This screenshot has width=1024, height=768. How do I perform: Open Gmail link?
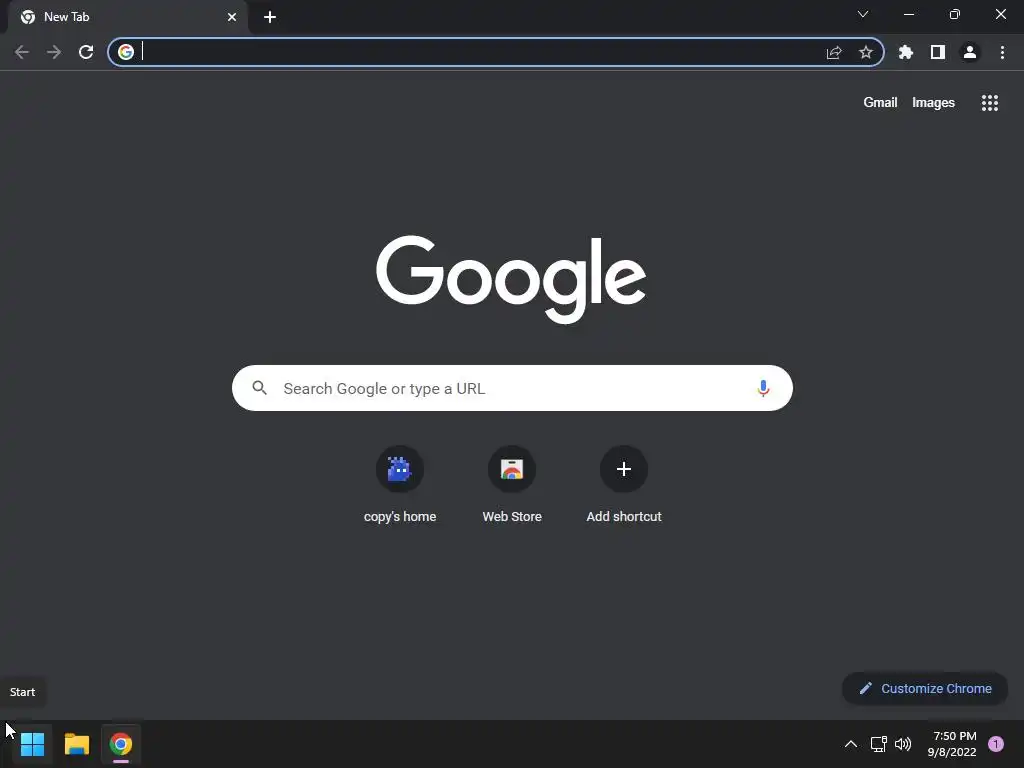tap(880, 103)
